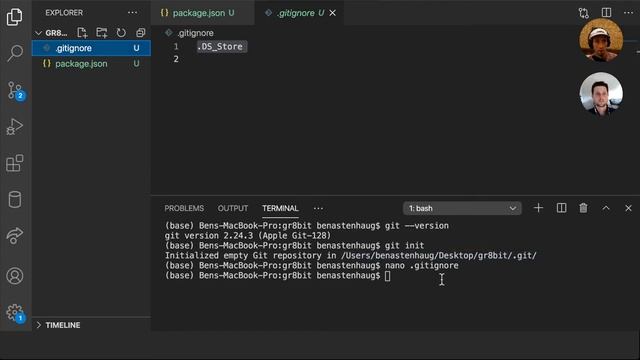Create a new file in Explorer
640x360 pixels.
[x=82, y=33]
